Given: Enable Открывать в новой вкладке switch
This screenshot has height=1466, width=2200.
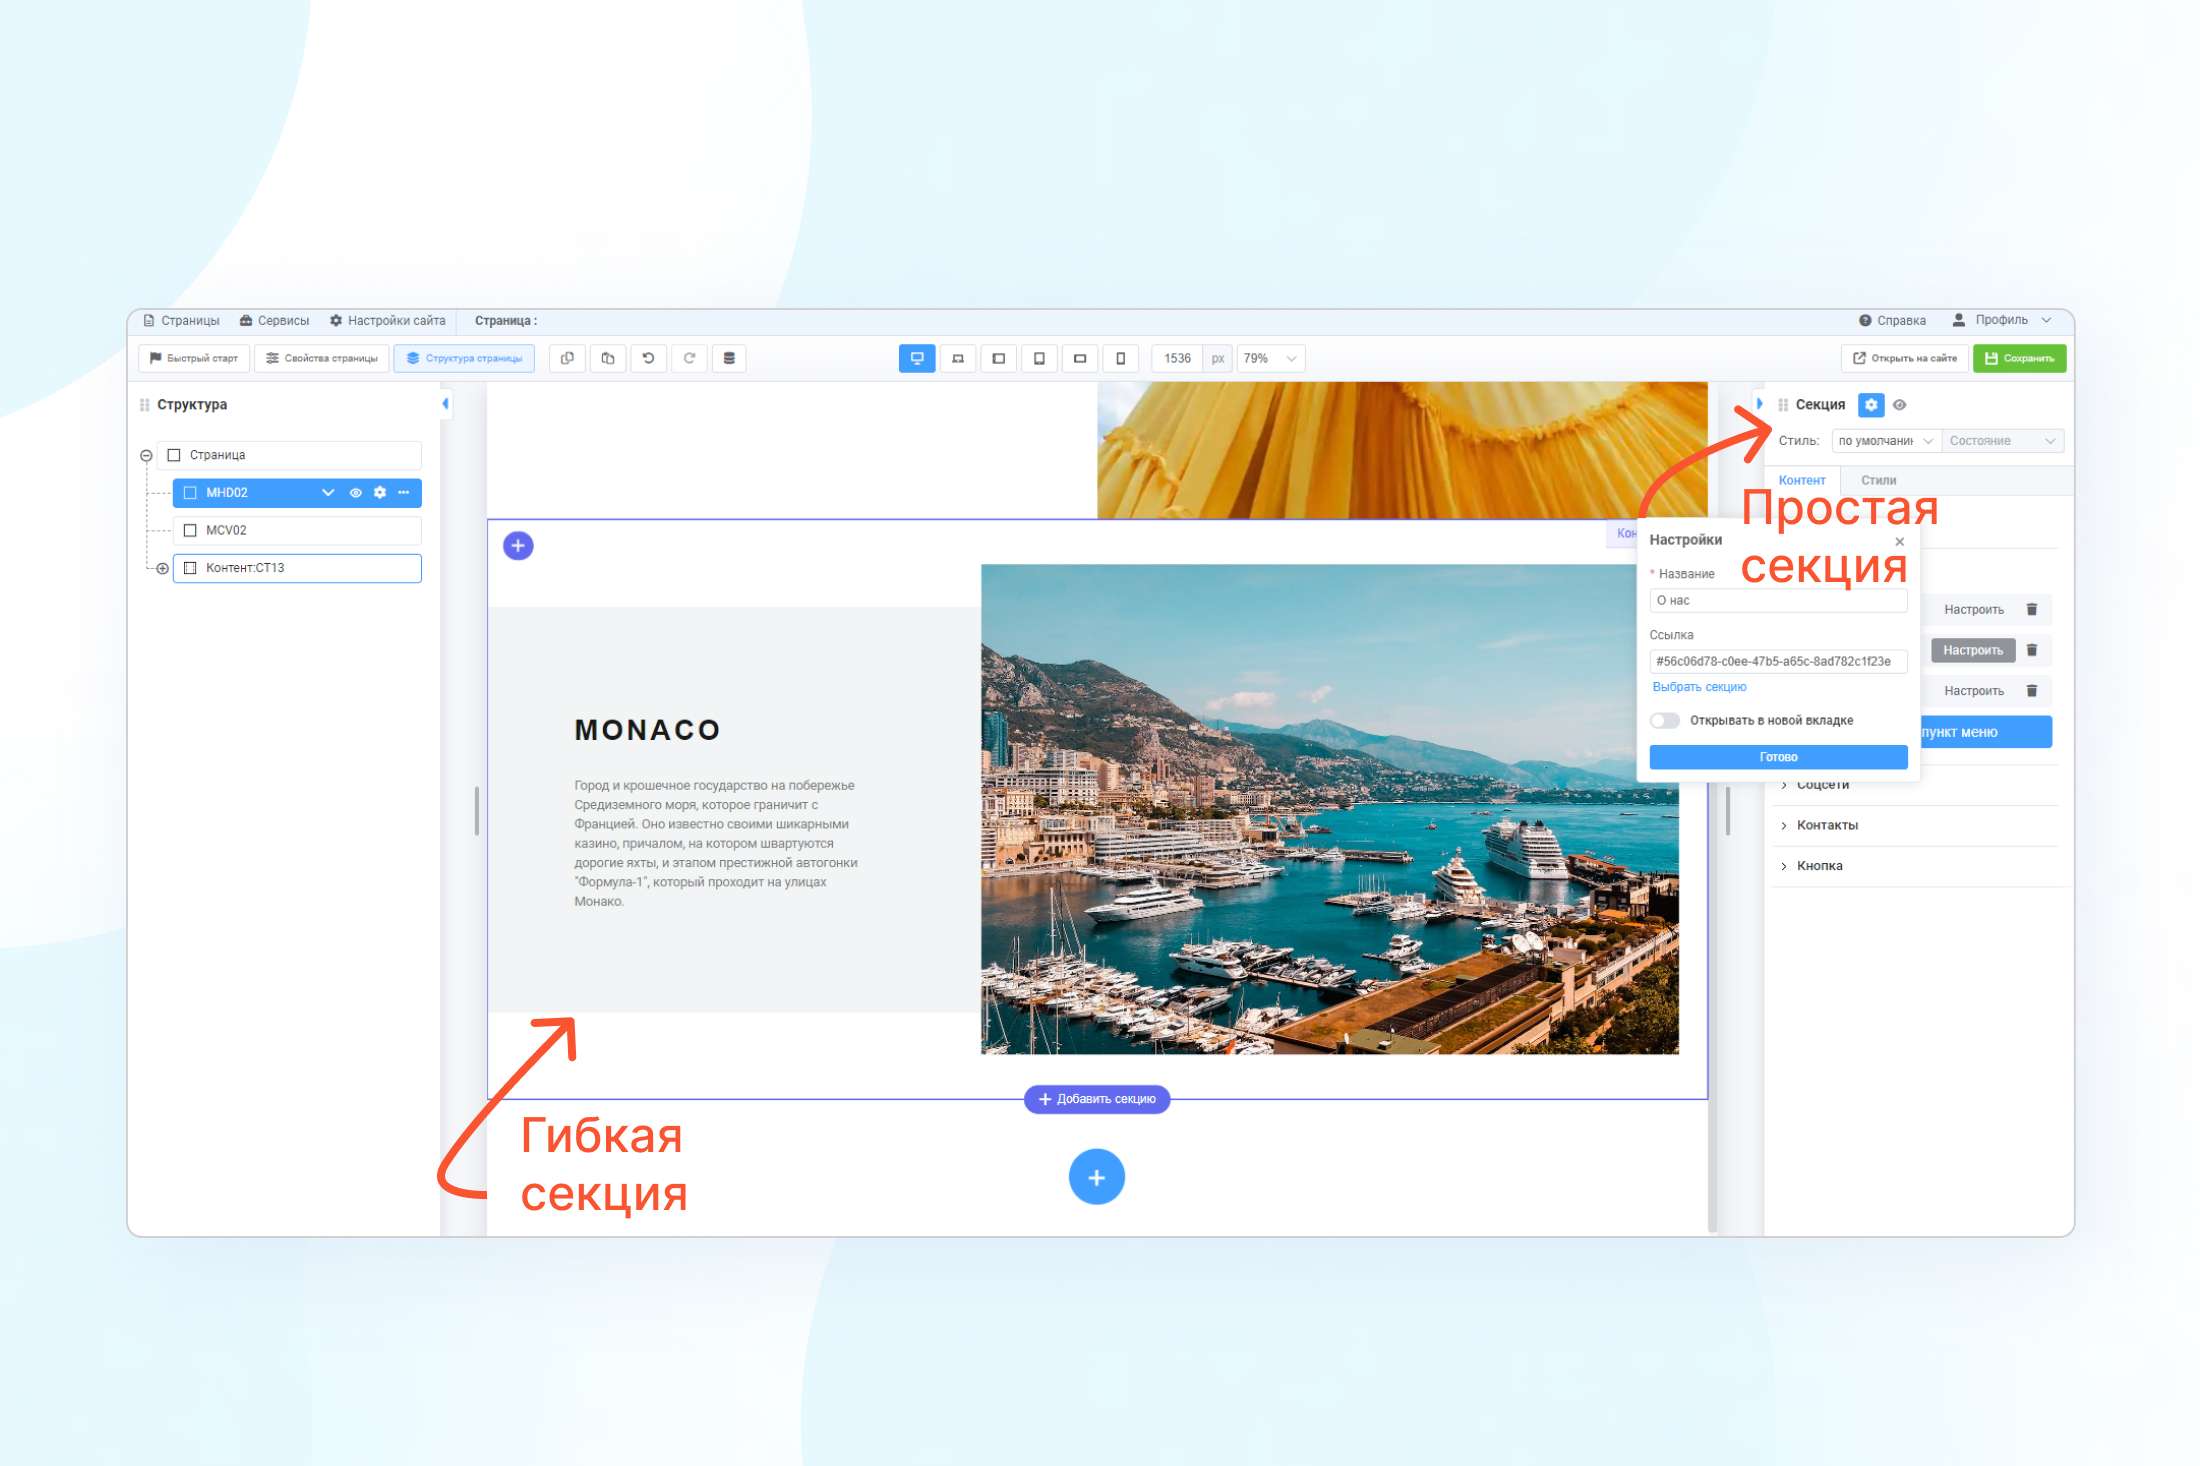Looking at the screenshot, I should [1665, 720].
